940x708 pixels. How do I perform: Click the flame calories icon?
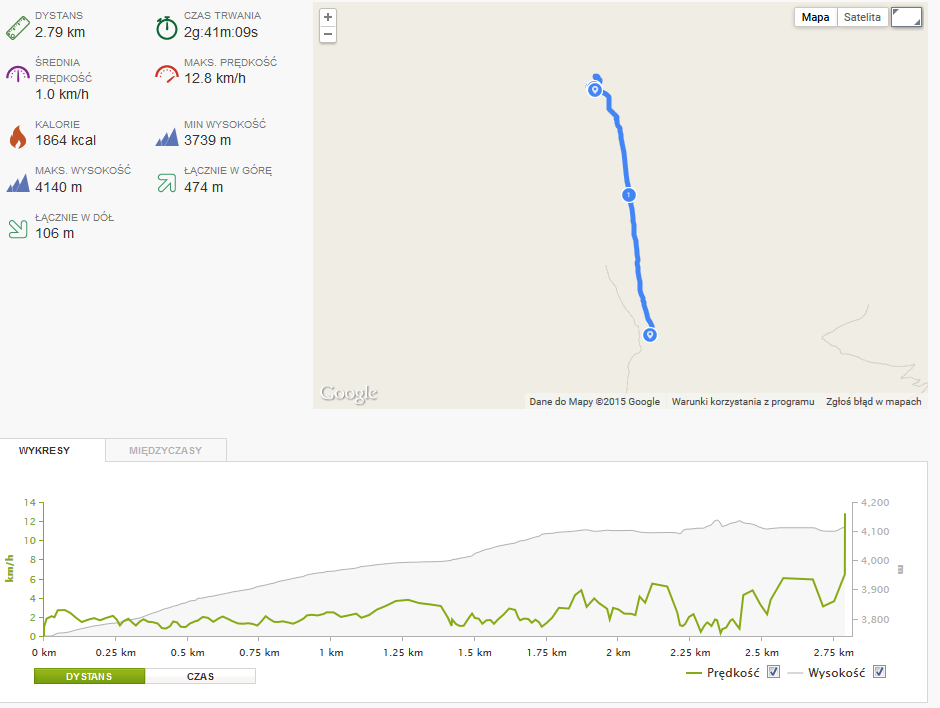pyautogui.click(x=18, y=137)
